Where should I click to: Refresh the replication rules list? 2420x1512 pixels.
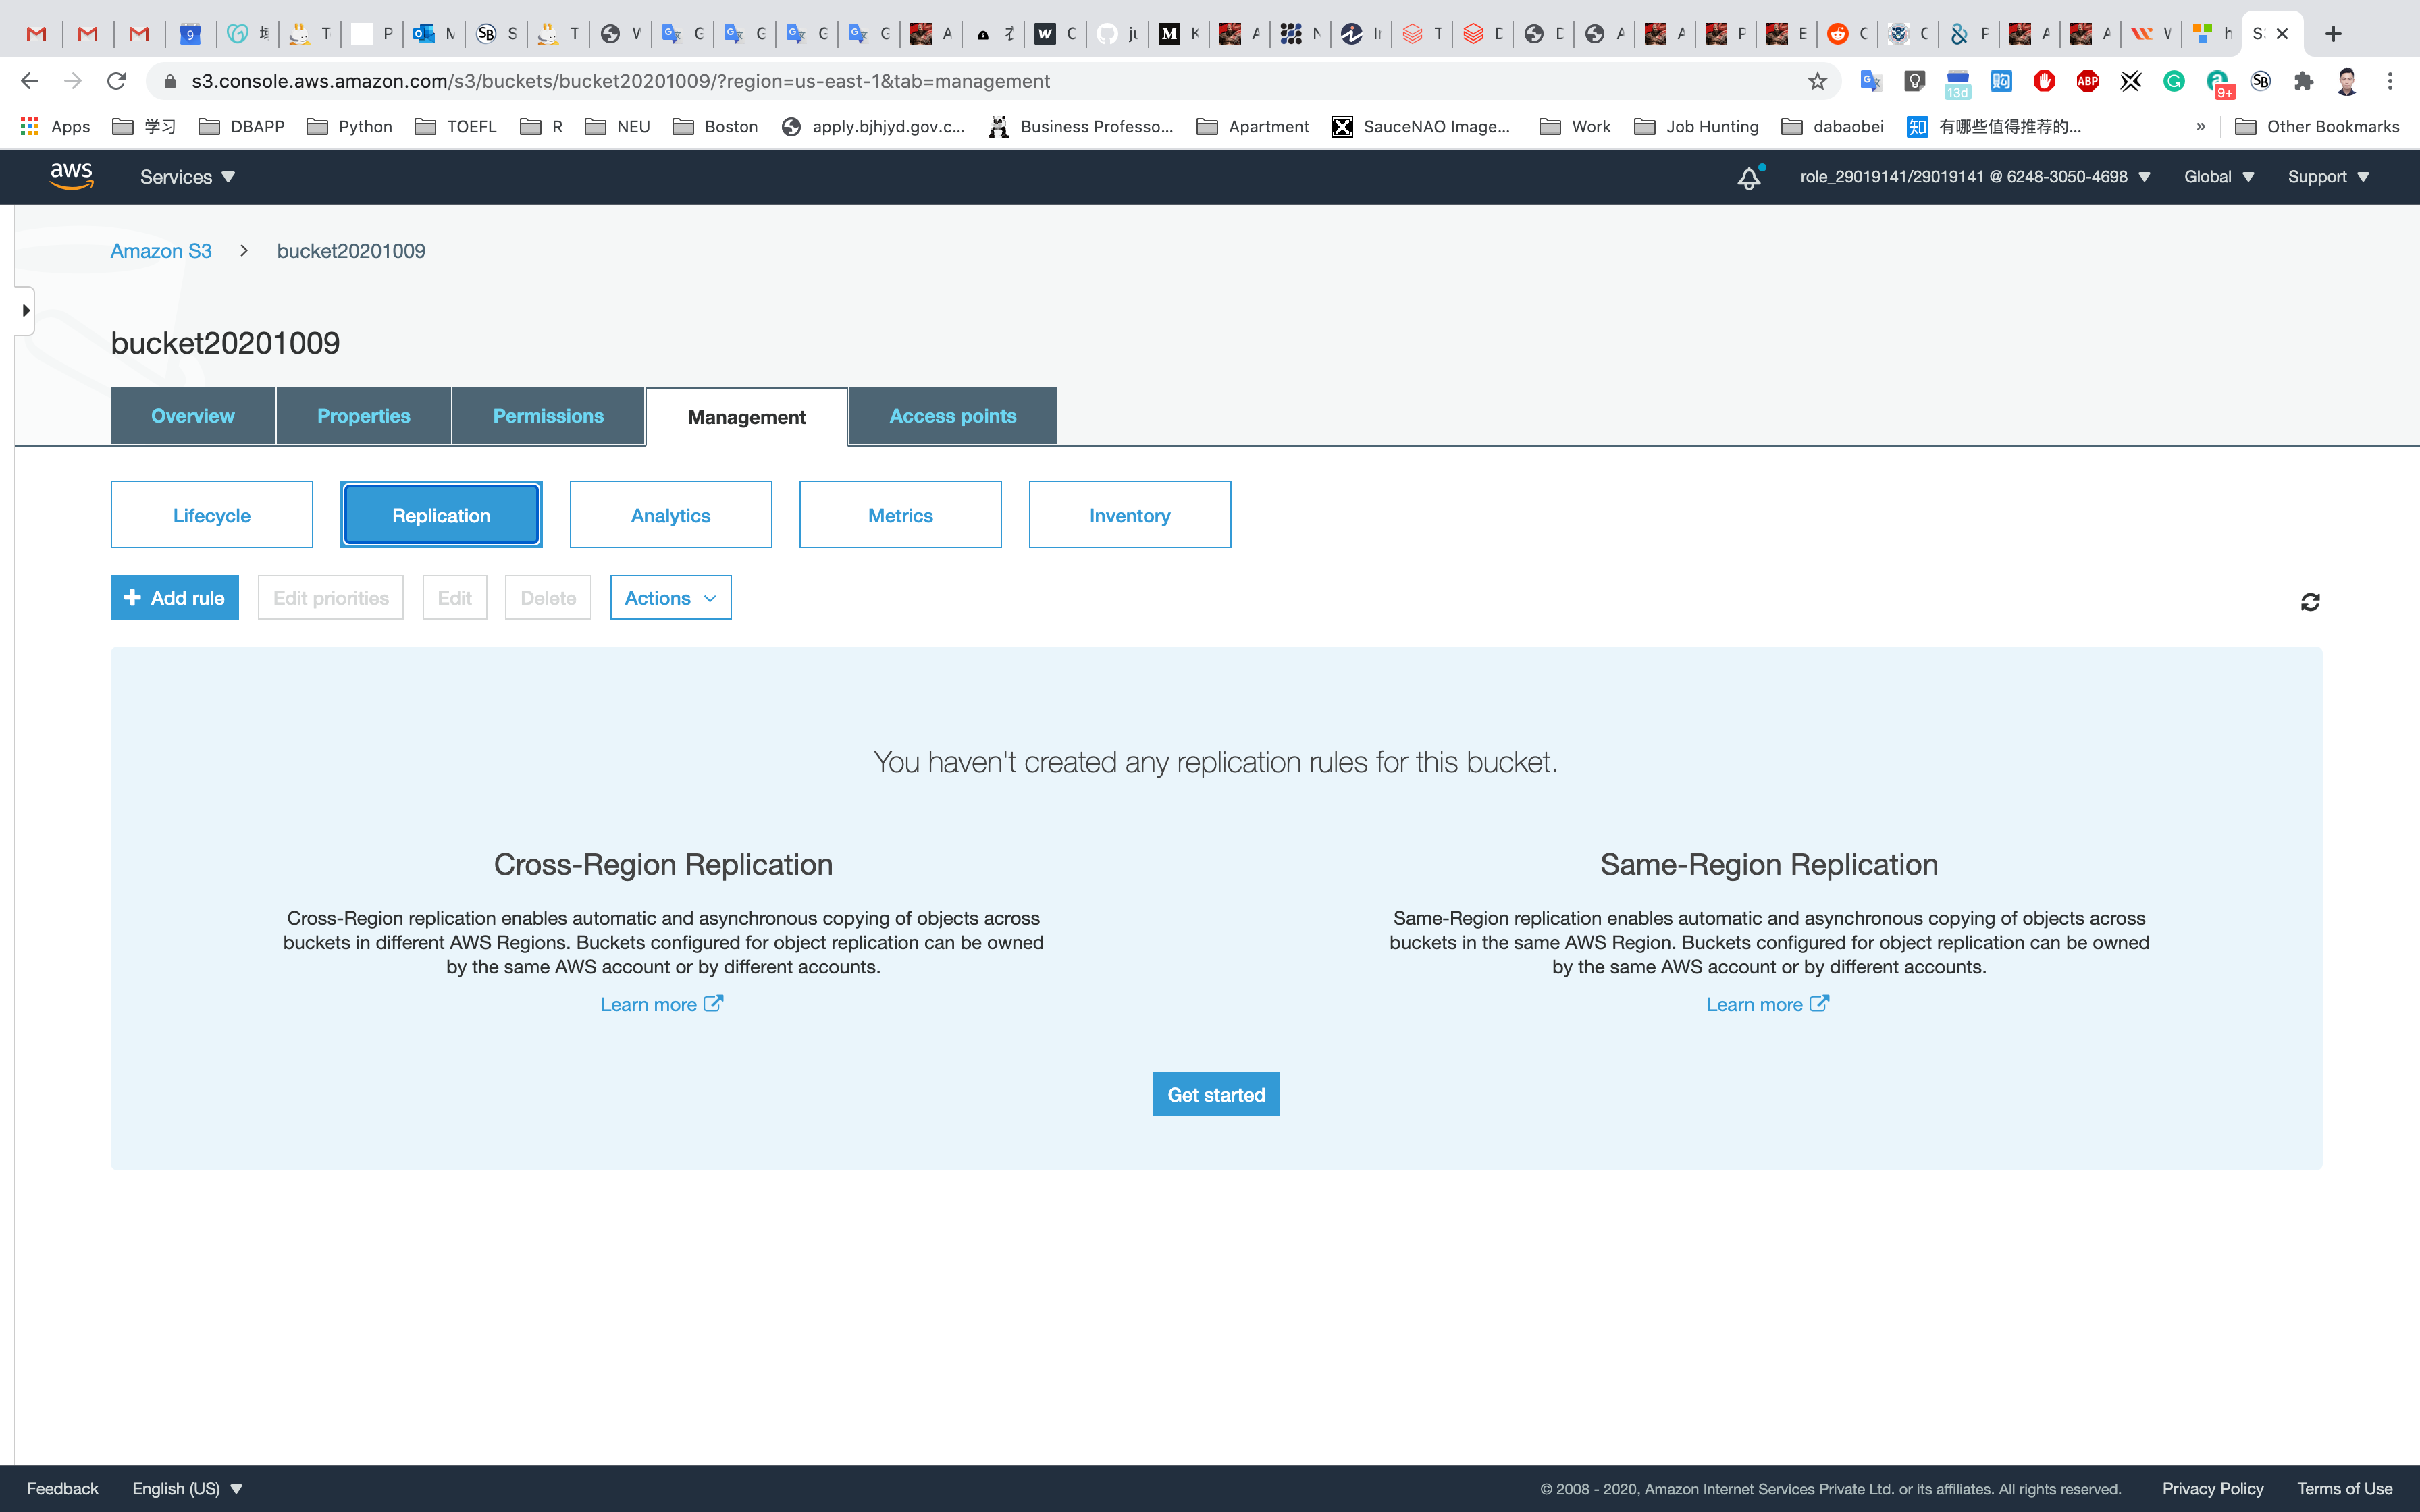point(2310,602)
